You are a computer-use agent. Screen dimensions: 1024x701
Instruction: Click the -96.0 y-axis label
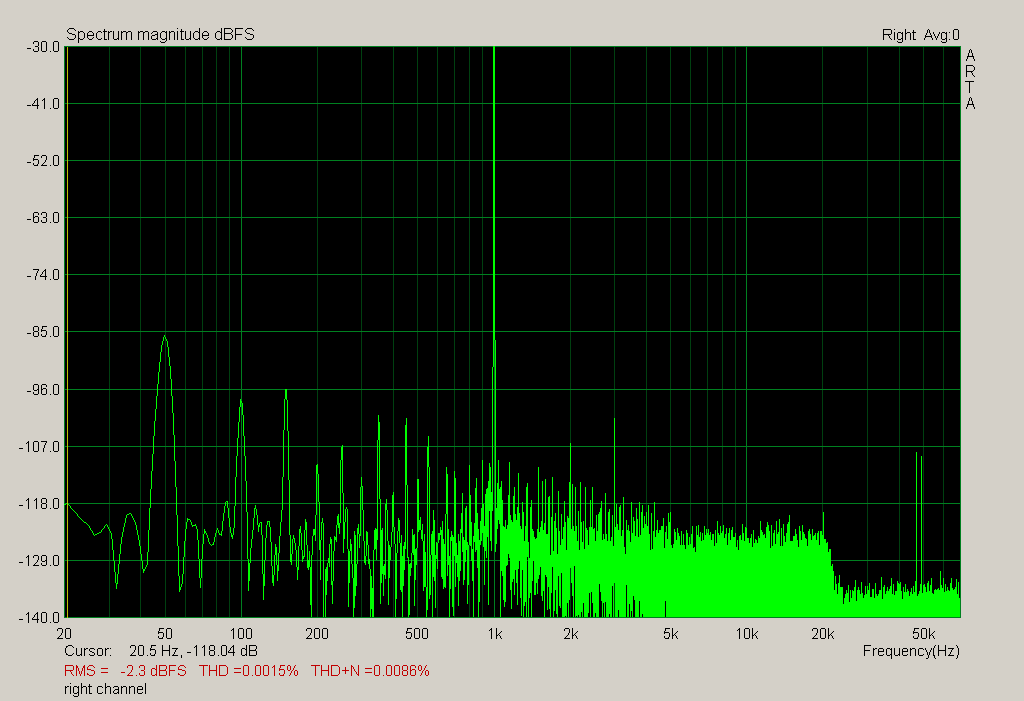point(43,390)
